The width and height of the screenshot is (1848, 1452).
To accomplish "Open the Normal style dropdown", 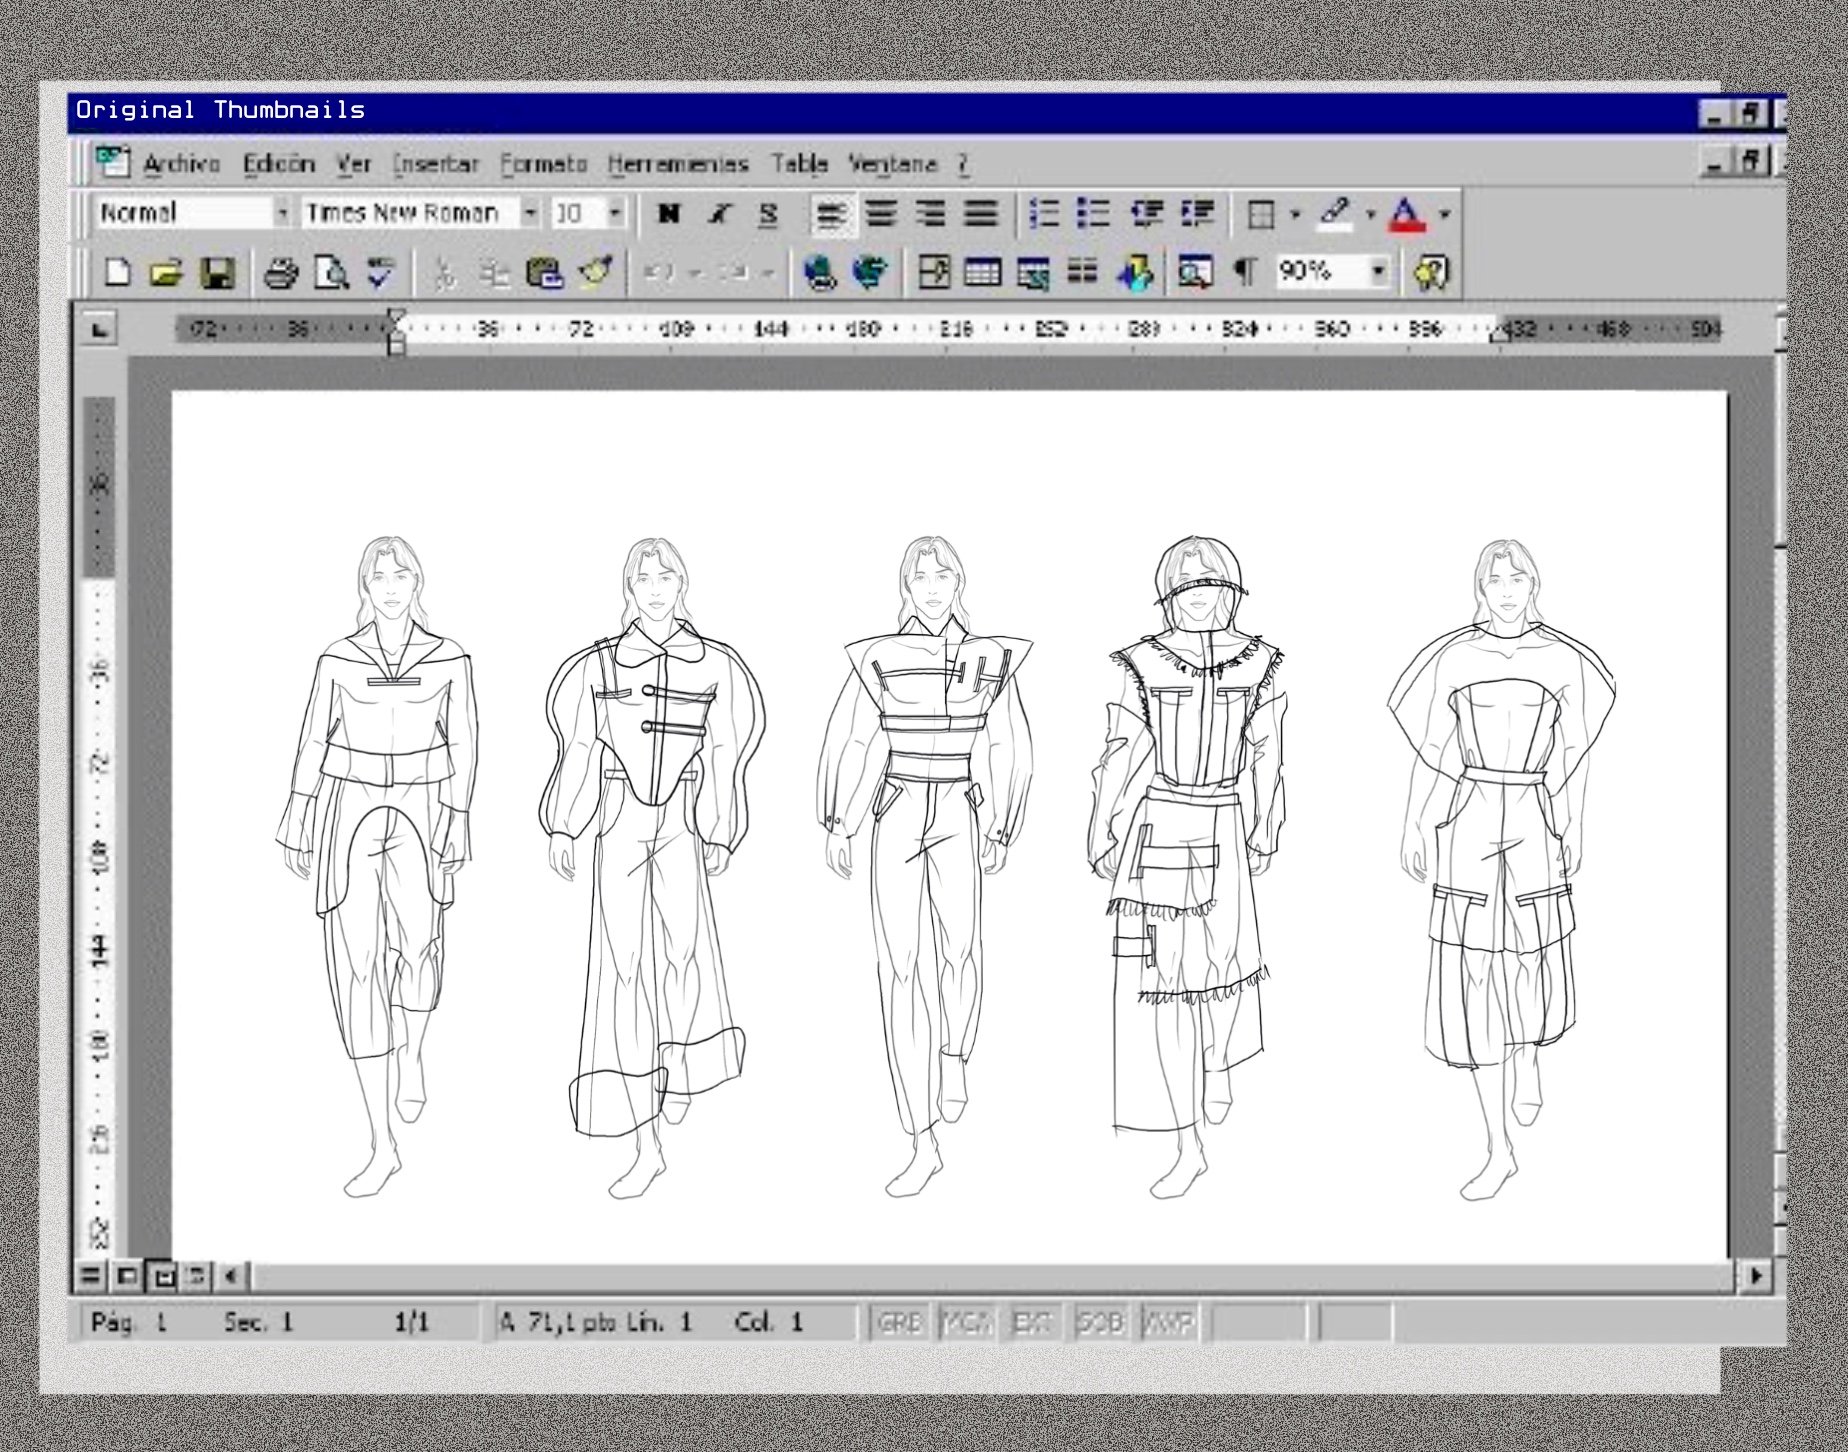I will tap(283, 213).
